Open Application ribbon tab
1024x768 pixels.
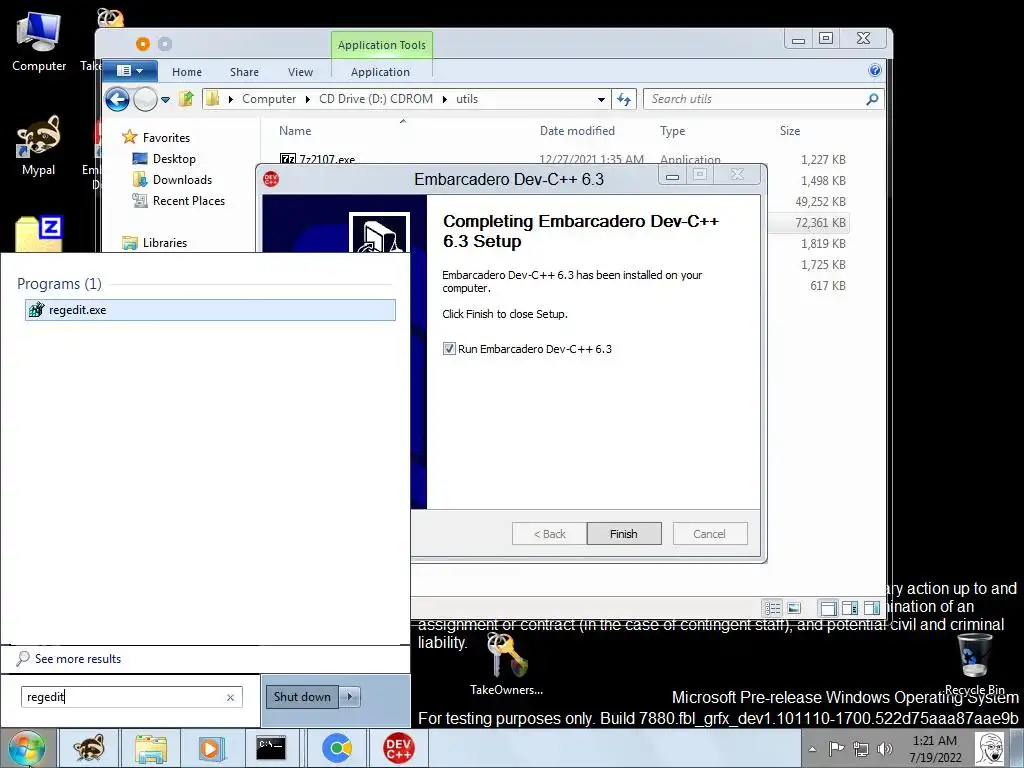point(380,72)
